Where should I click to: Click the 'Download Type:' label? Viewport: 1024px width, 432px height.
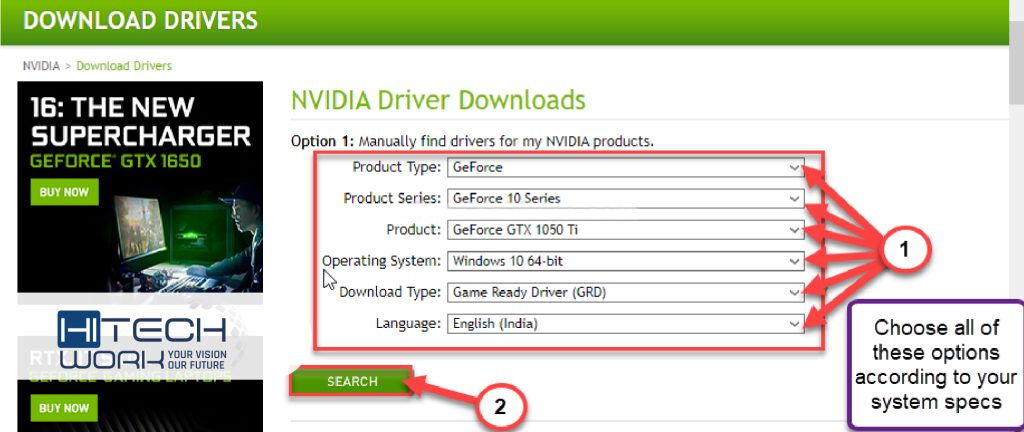pos(391,292)
